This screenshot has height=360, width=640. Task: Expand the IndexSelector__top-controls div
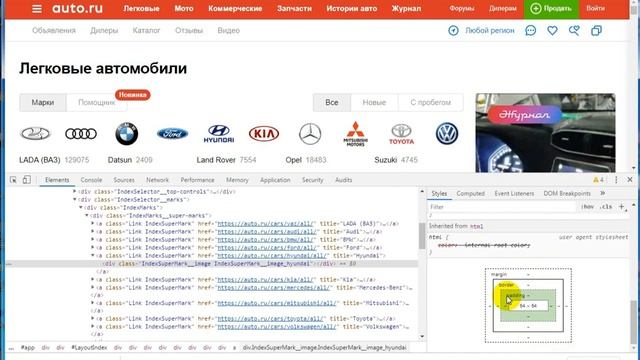pos(74,191)
